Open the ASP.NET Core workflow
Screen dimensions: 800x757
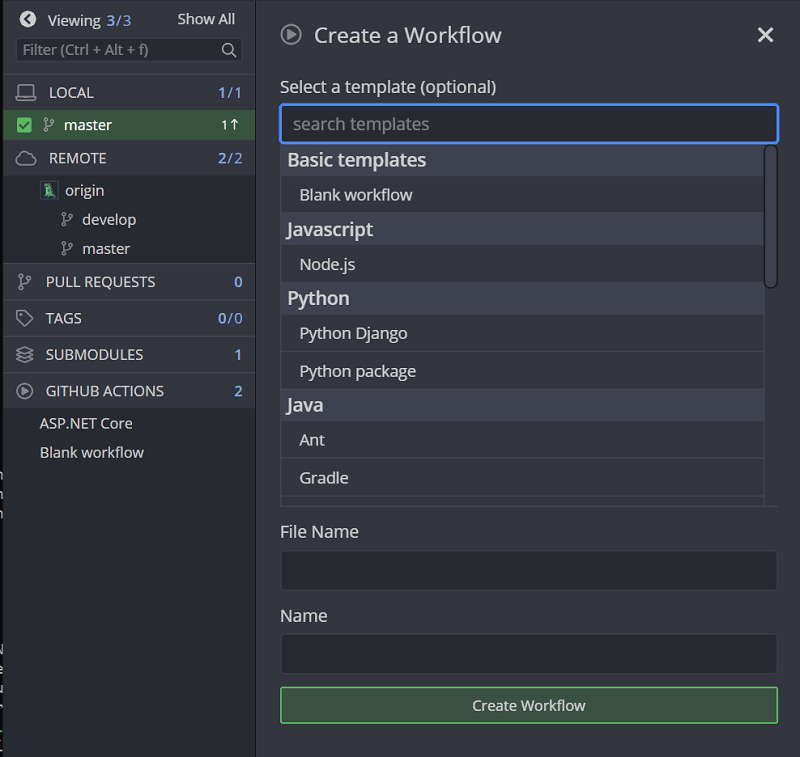coord(86,424)
